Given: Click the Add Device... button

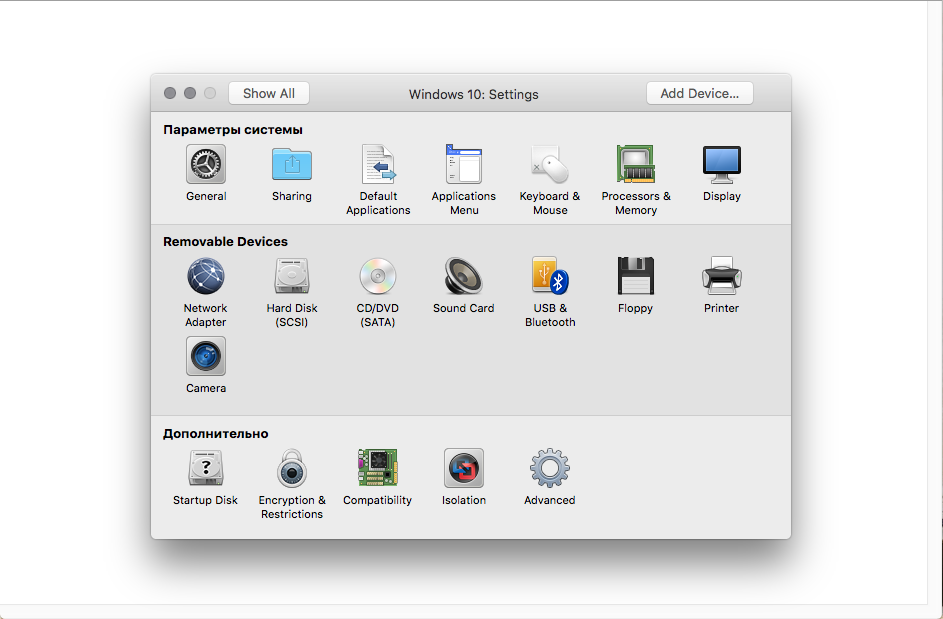Looking at the screenshot, I should [699, 93].
